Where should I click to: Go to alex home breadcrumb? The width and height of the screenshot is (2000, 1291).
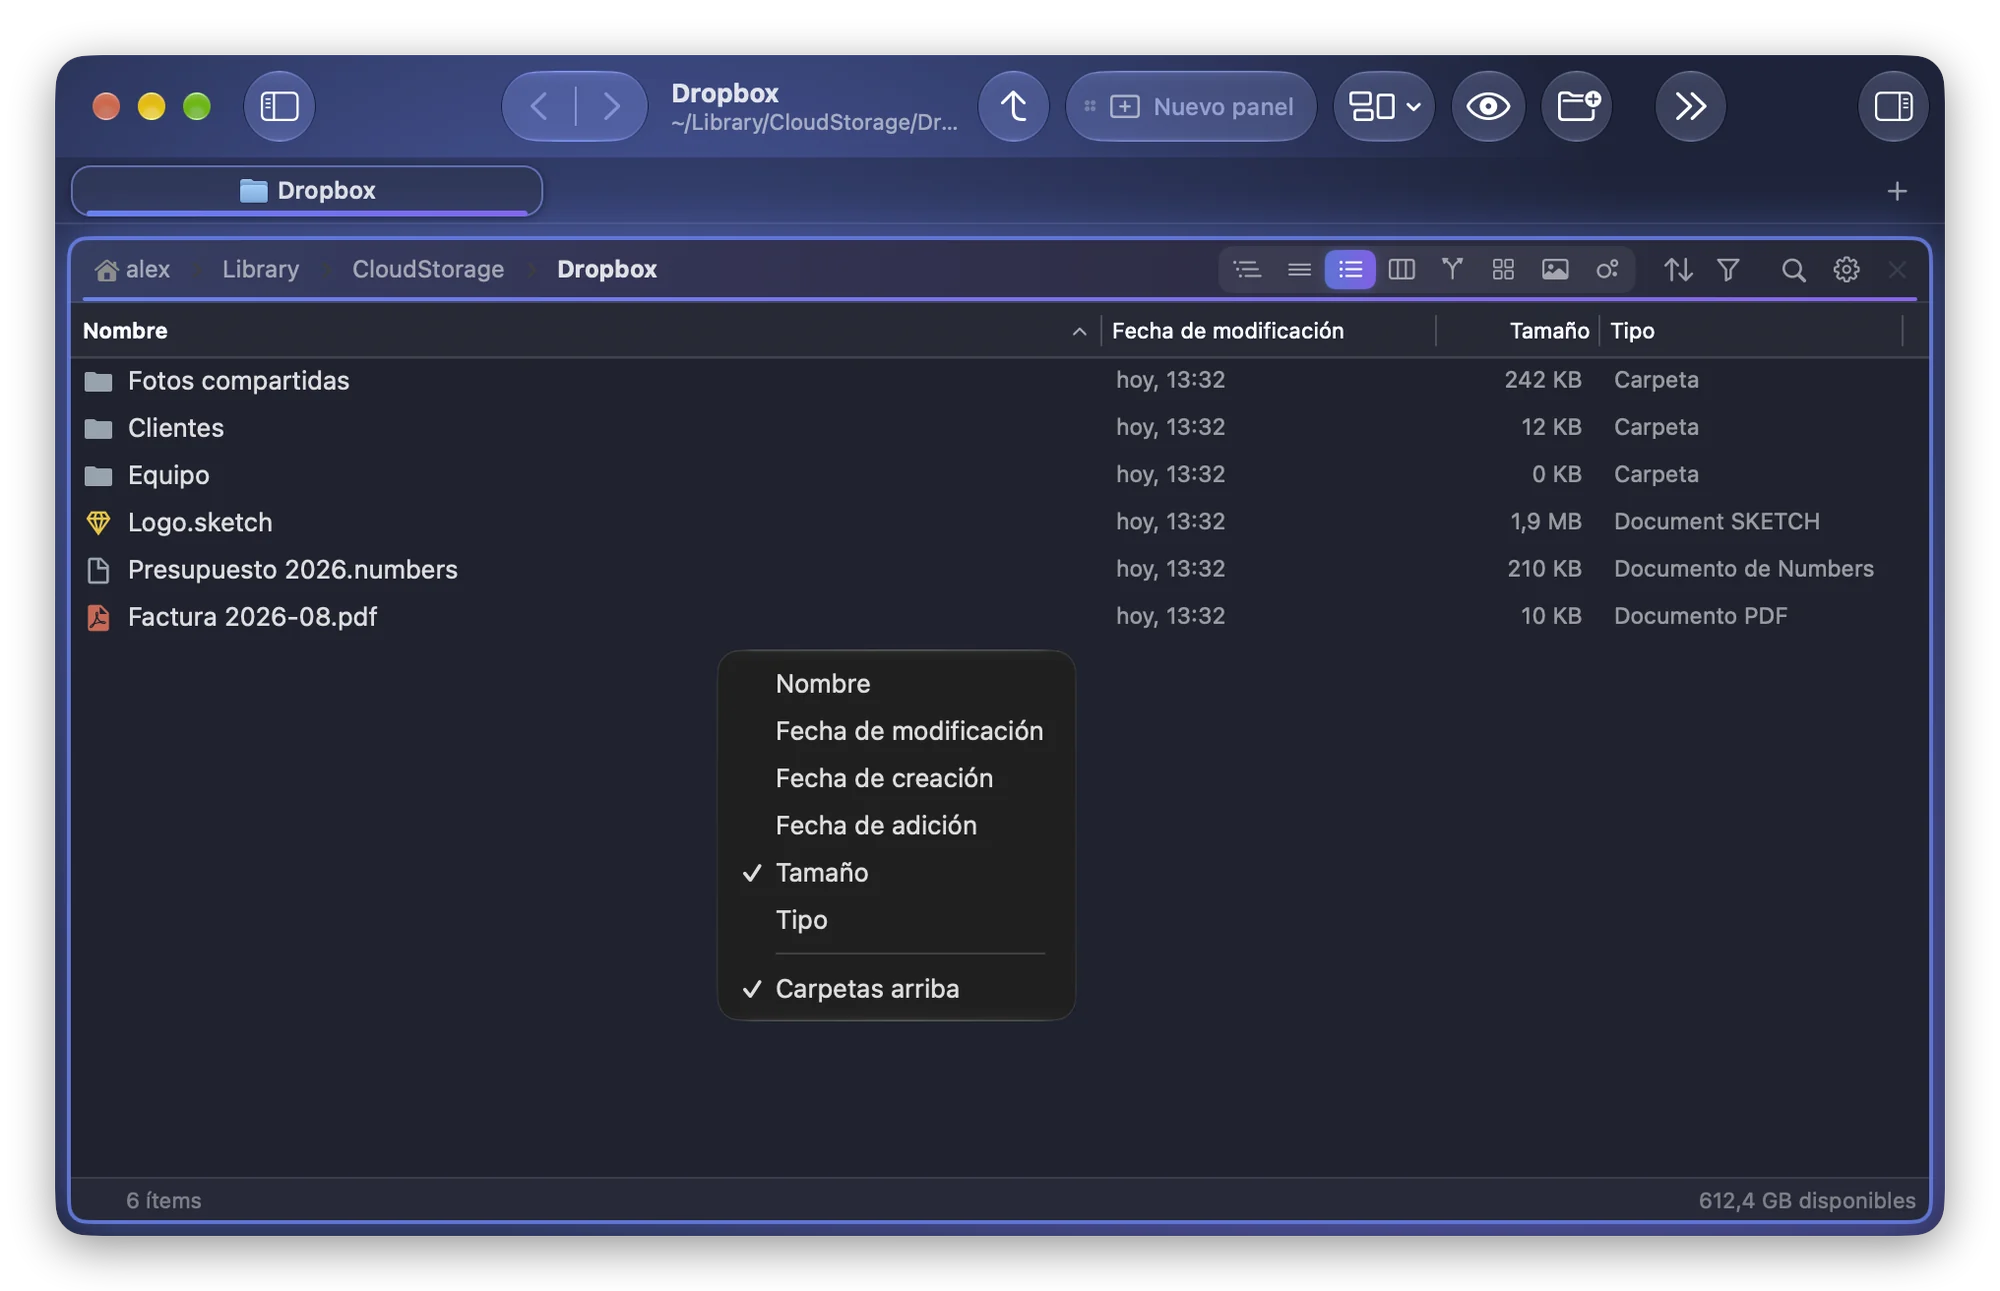click(x=133, y=269)
